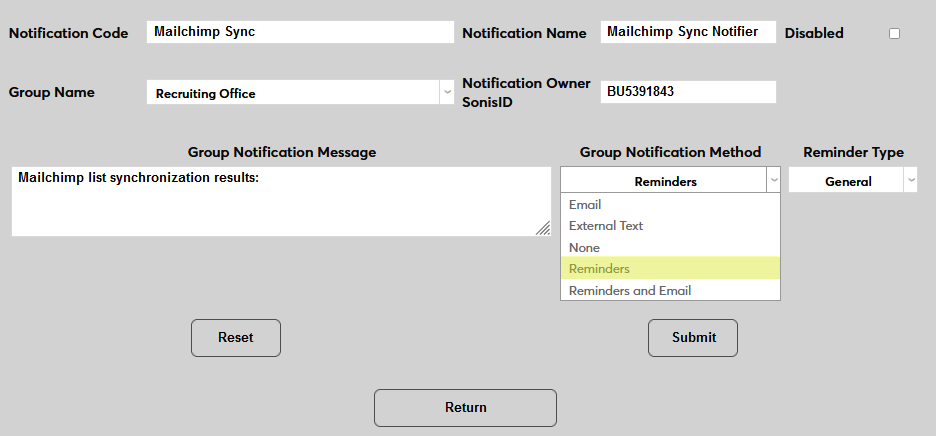This screenshot has width=936, height=436.
Task: Open the Group Name dropdown
Action: pos(300,93)
